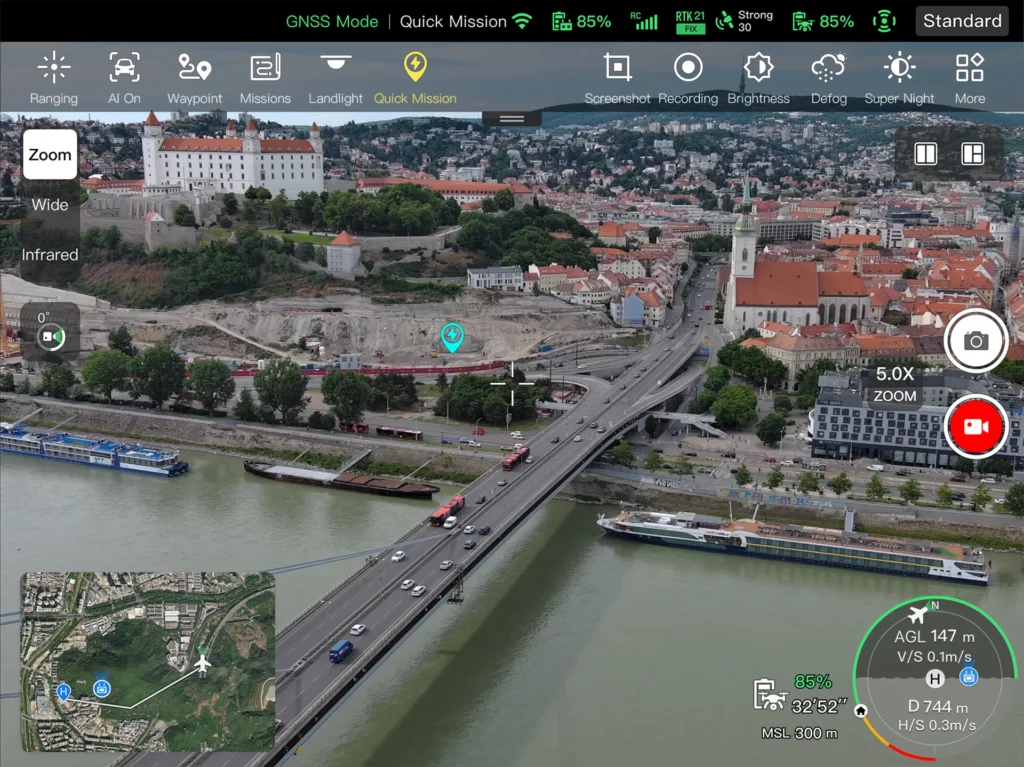
Task: Open the Missions panel
Action: pyautogui.click(x=265, y=78)
